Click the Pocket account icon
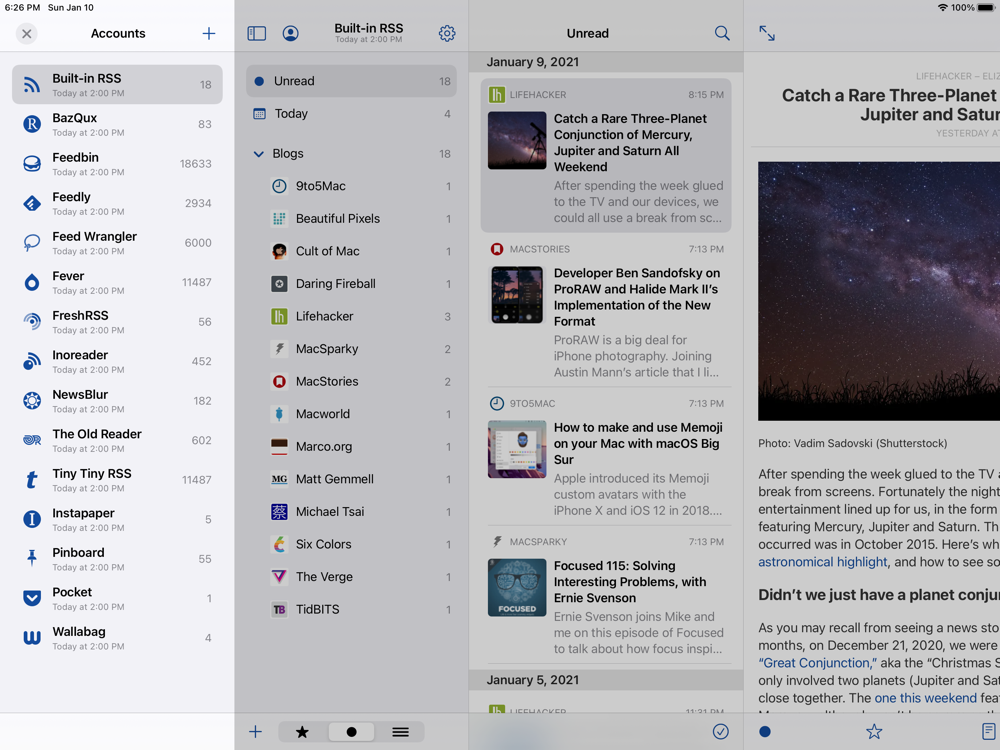 [32, 598]
